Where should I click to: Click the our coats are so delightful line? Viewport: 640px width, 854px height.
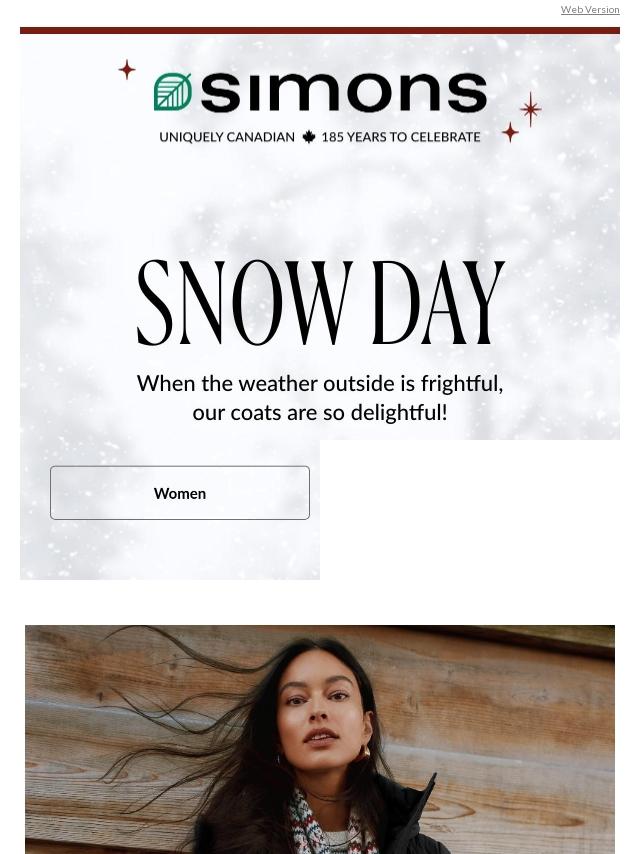point(320,412)
